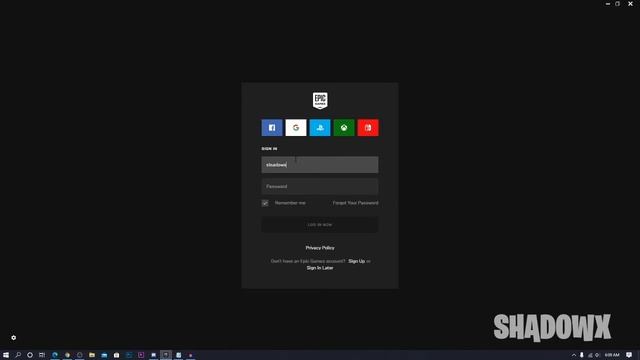This screenshot has height=360, width=640.
Task: Open the Forgot Your Password link
Action: click(355, 203)
